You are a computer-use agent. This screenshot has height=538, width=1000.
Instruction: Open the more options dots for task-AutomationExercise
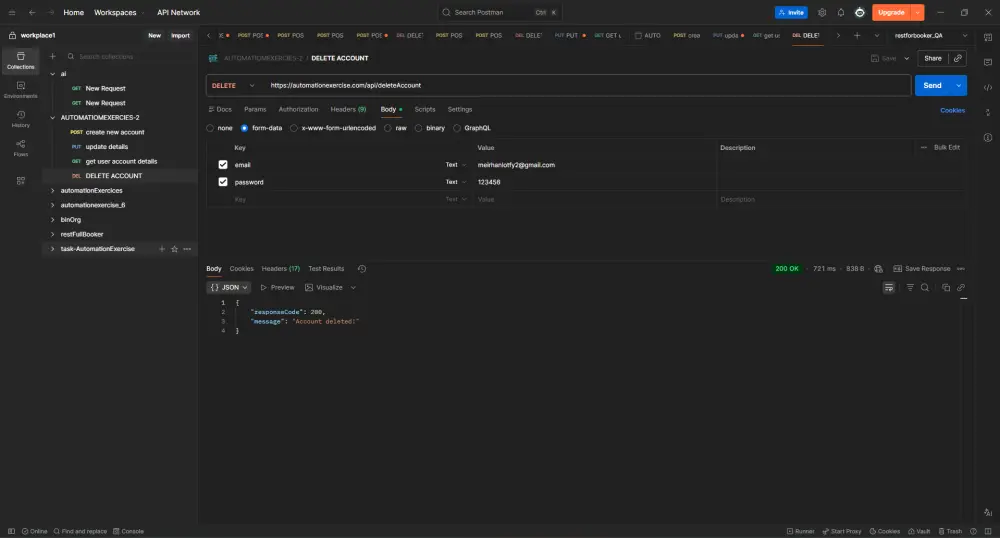tap(187, 249)
